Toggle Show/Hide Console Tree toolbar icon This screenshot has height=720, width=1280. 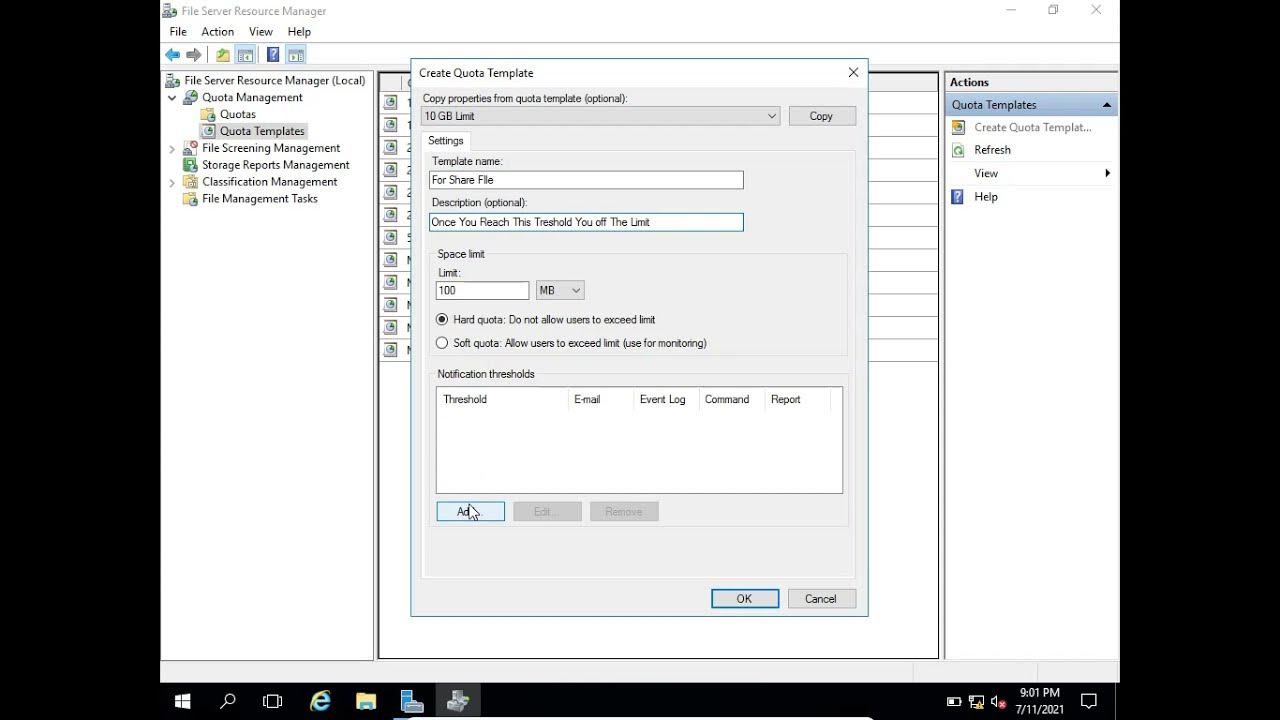pos(245,55)
